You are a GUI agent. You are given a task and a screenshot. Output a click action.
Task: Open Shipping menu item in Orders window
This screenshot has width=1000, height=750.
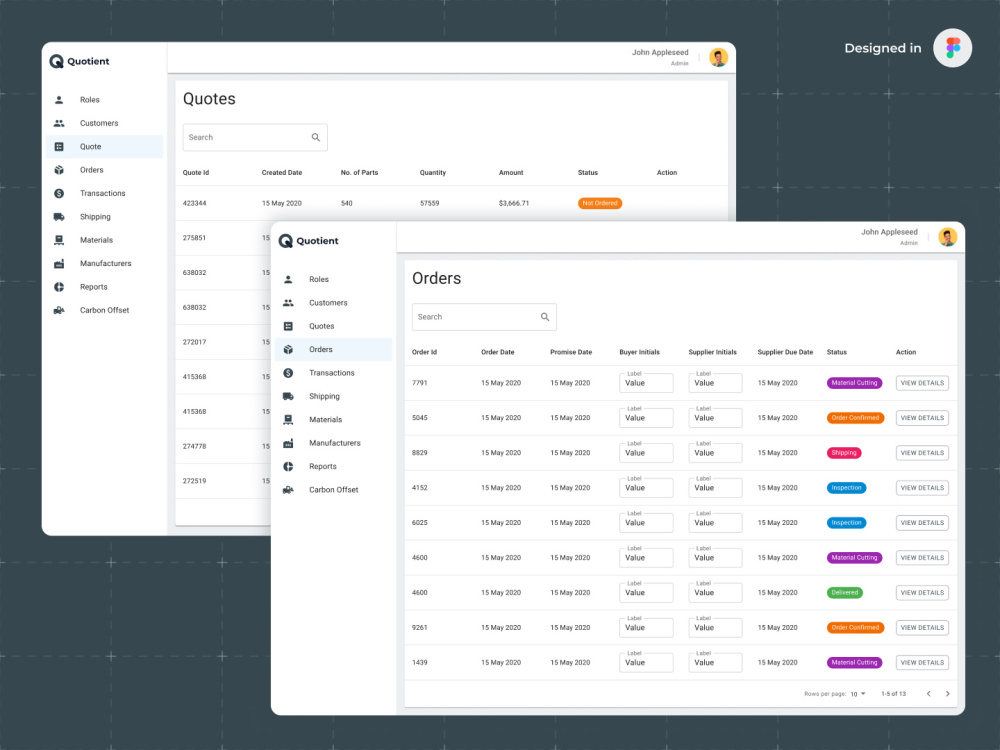[334, 397]
